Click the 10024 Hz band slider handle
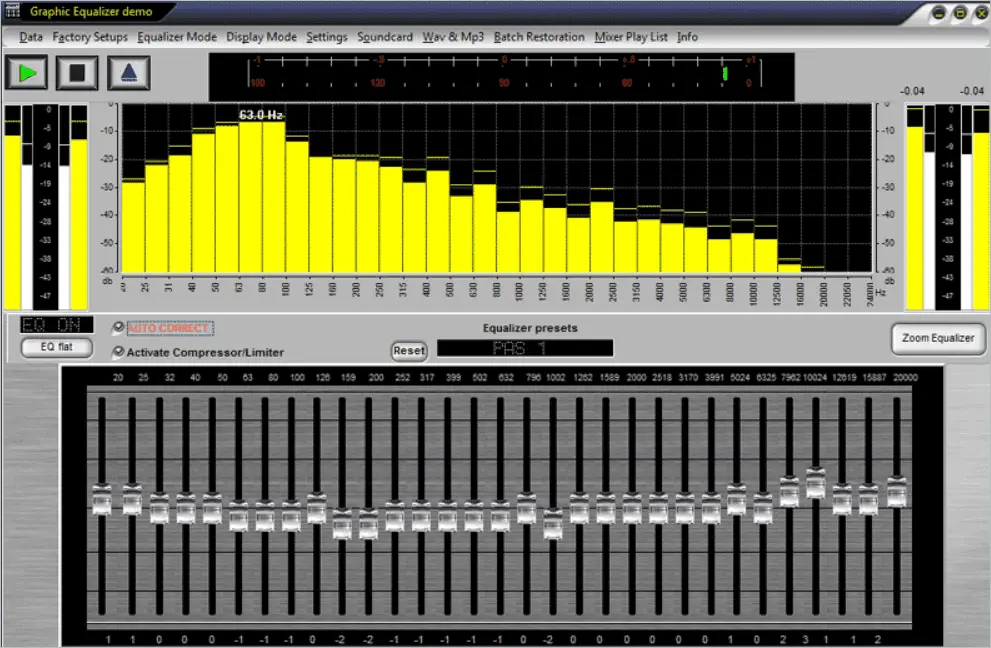Screen dimensions: 991x648 (x=816, y=484)
